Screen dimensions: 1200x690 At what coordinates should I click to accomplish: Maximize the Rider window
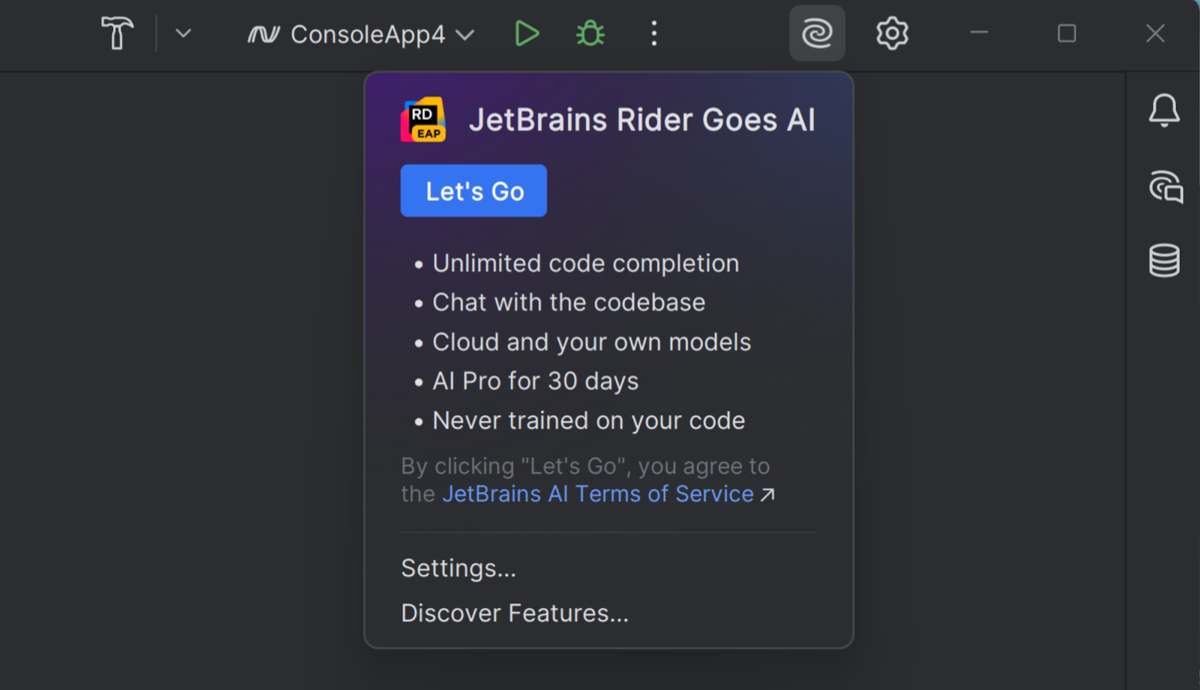pos(1067,34)
